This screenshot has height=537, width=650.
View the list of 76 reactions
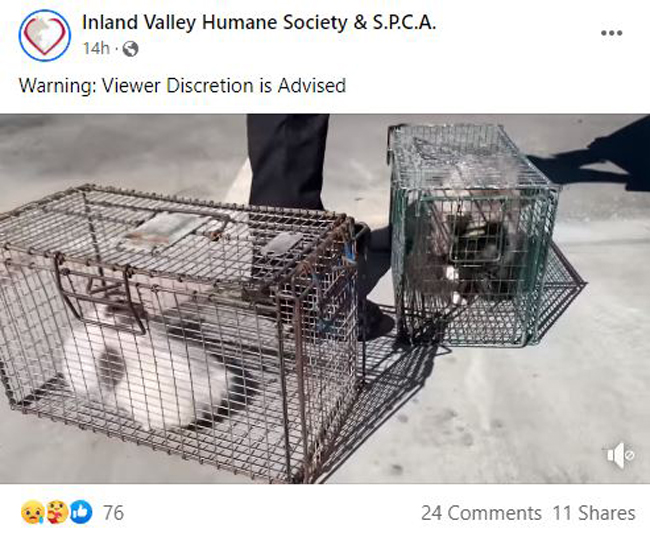coord(113,513)
